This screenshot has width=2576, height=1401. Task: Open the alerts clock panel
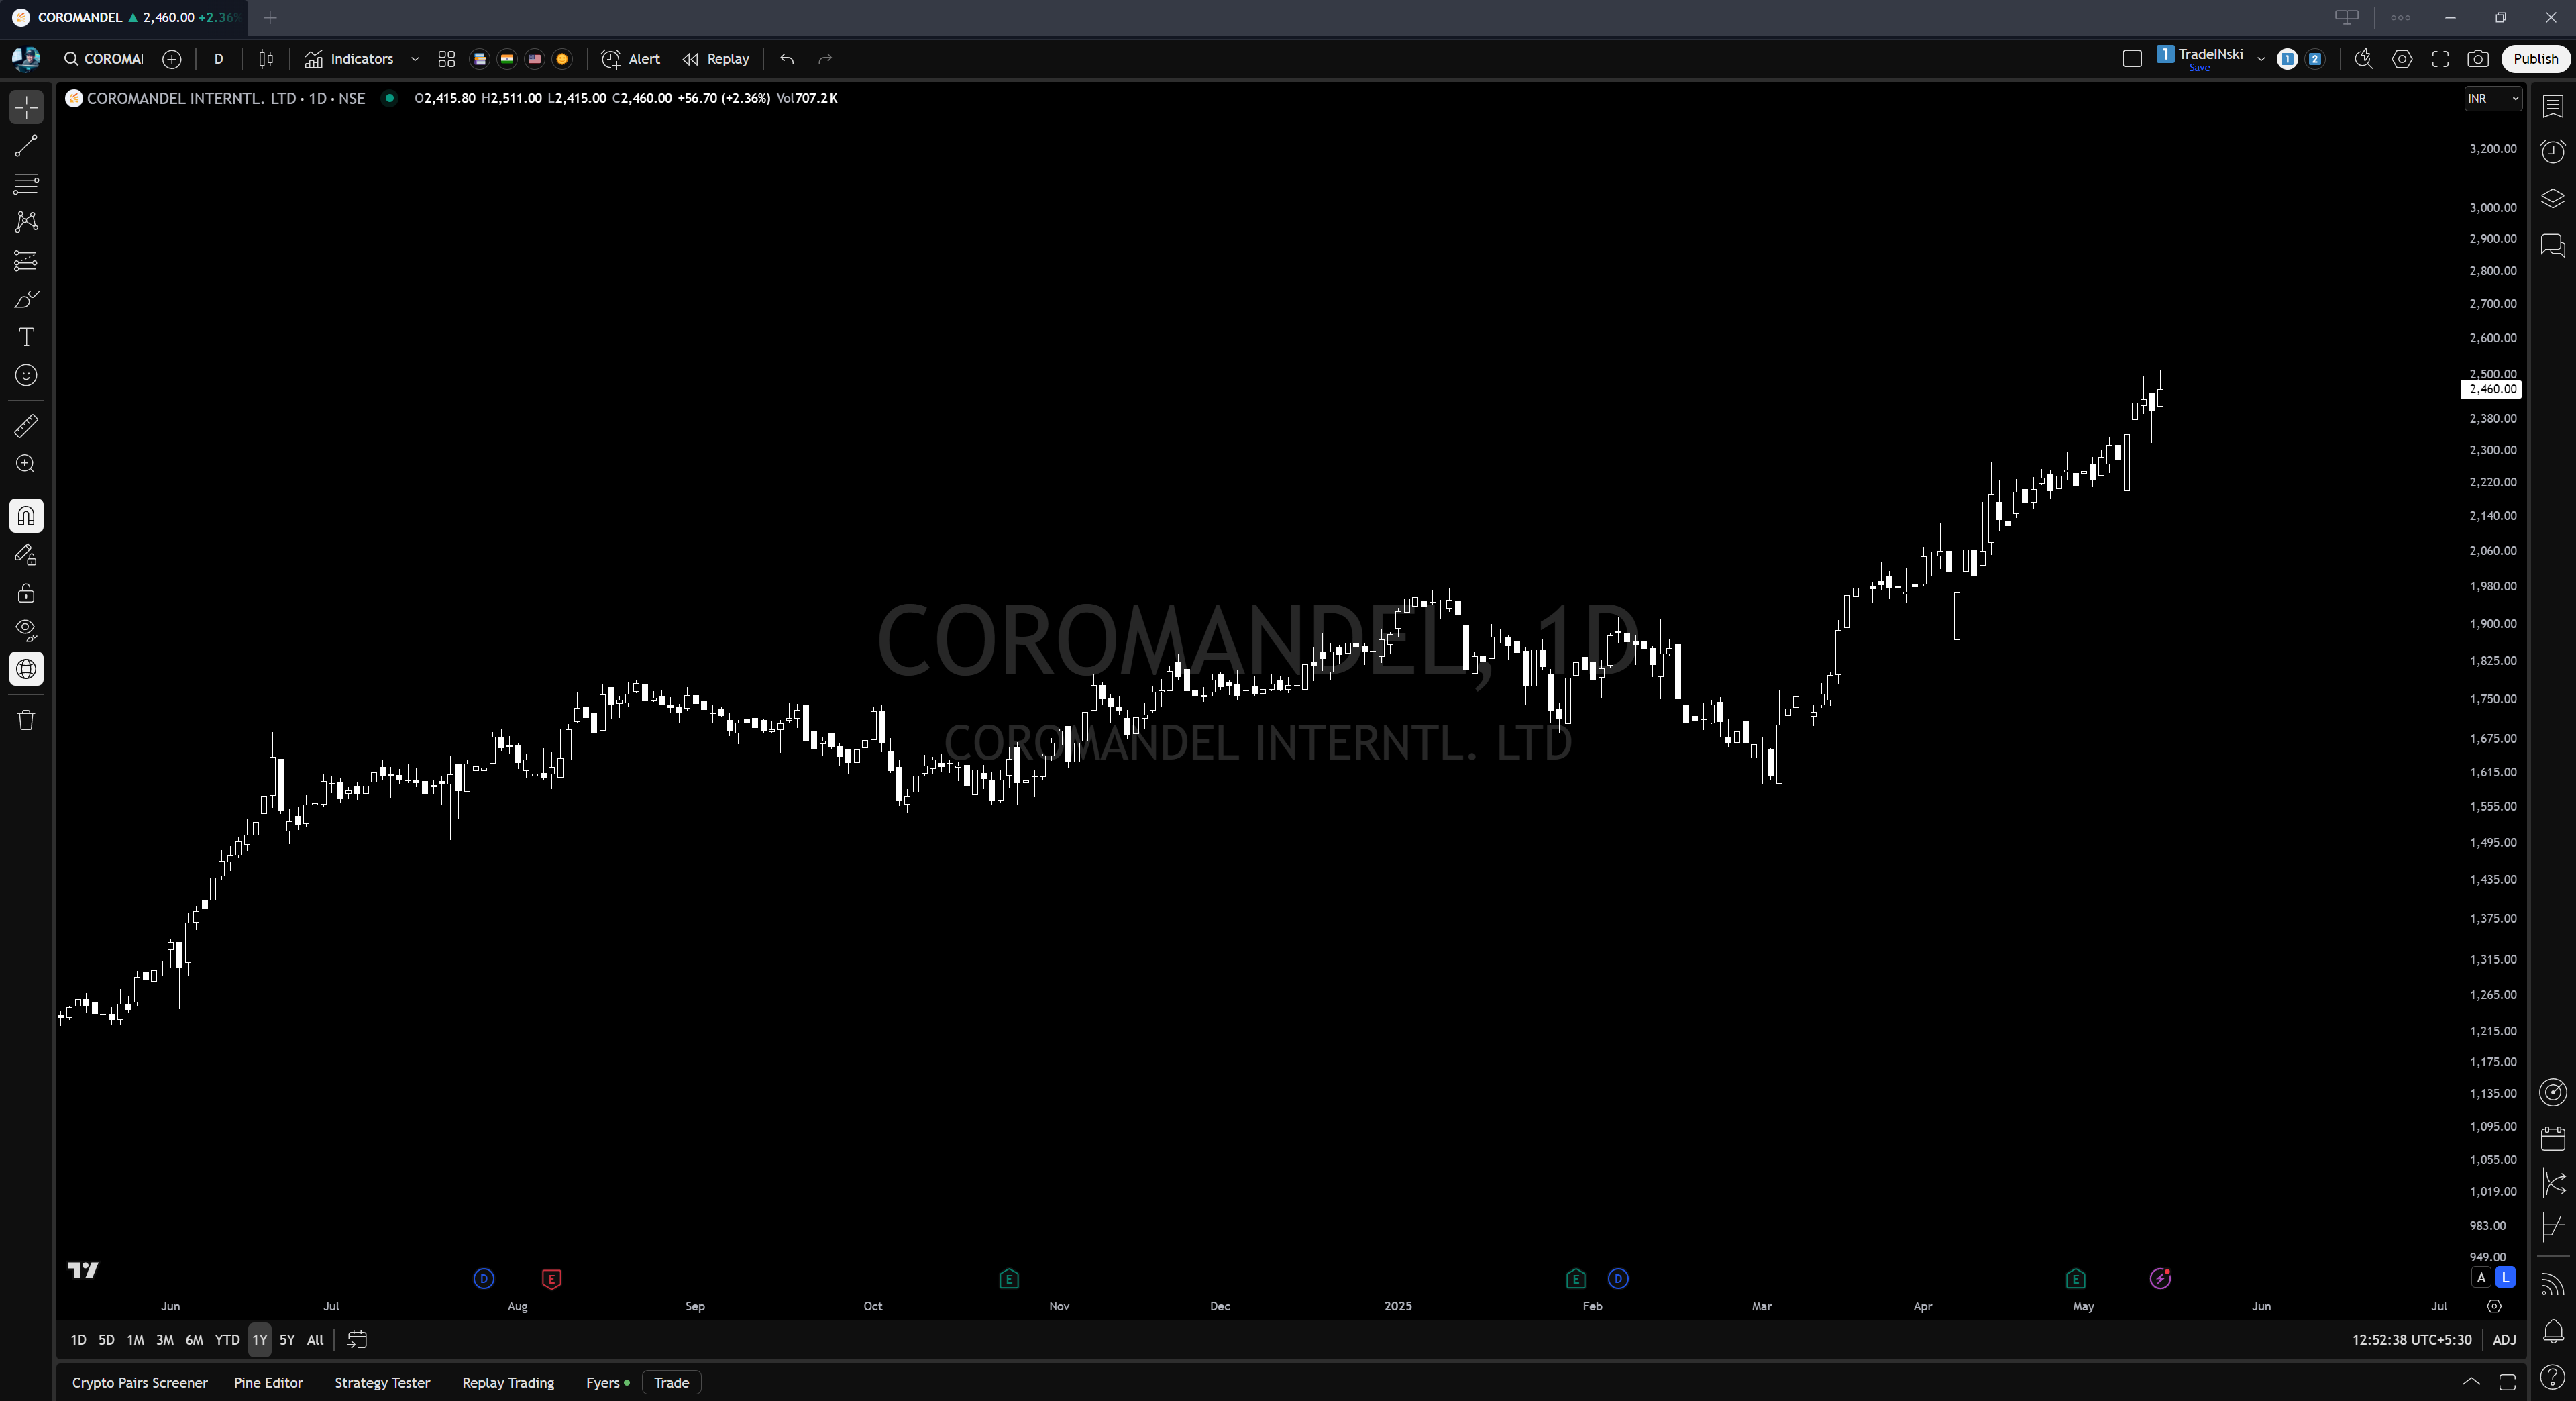(x=2553, y=151)
